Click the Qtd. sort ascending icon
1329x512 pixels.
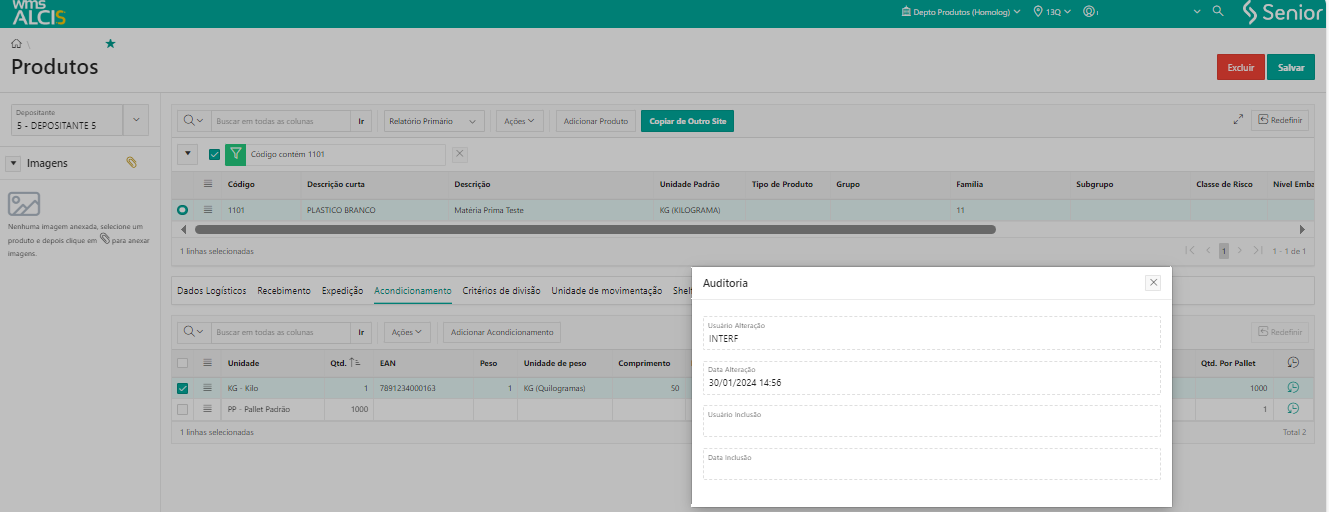(x=355, y=363)
